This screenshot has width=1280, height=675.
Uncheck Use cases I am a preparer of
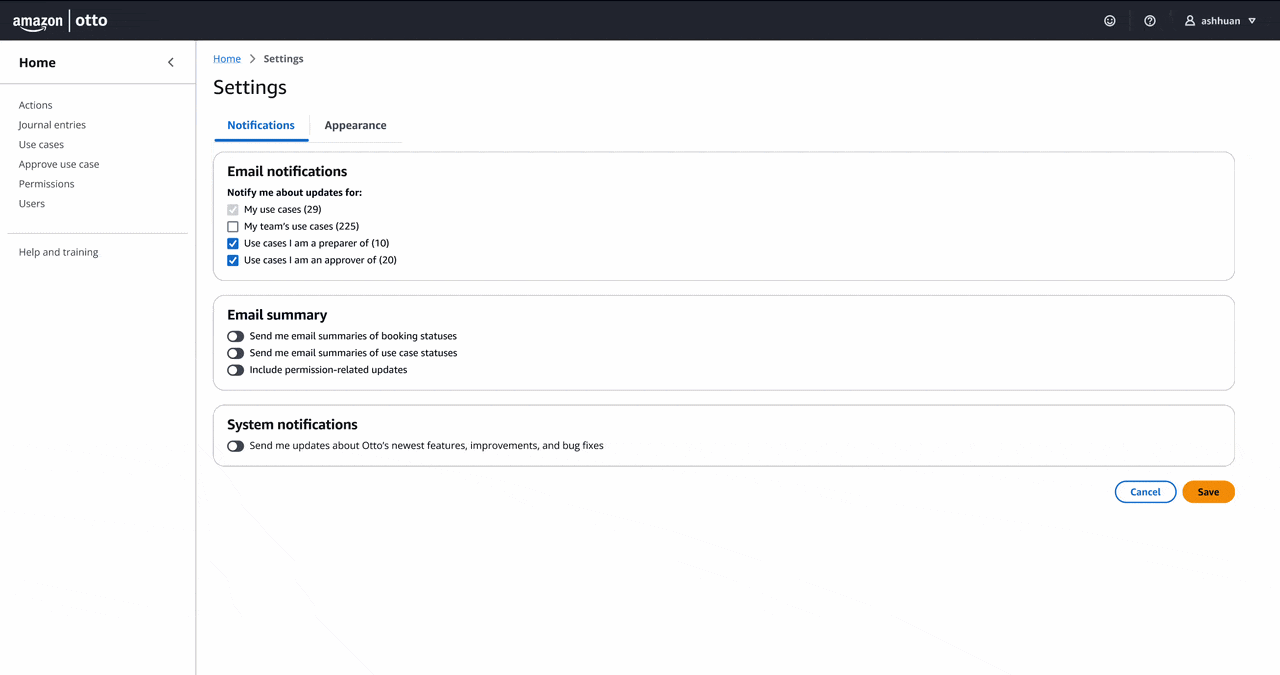point(233,244)
